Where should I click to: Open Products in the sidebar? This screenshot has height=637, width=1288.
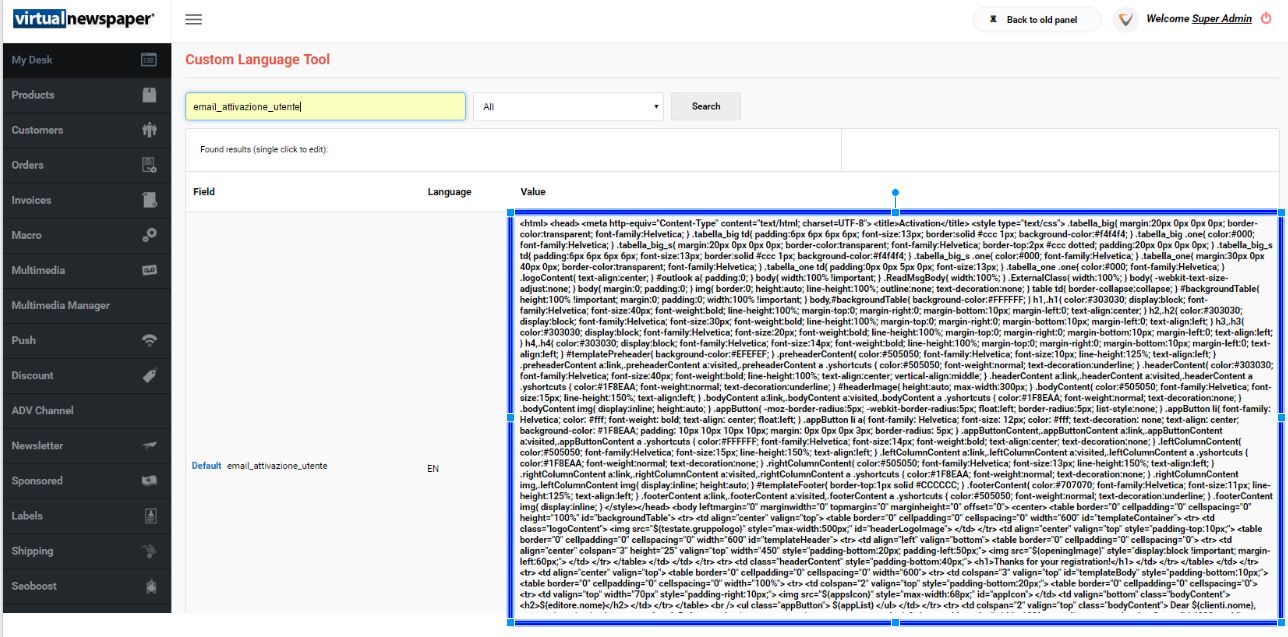click(x=33, y=95)
